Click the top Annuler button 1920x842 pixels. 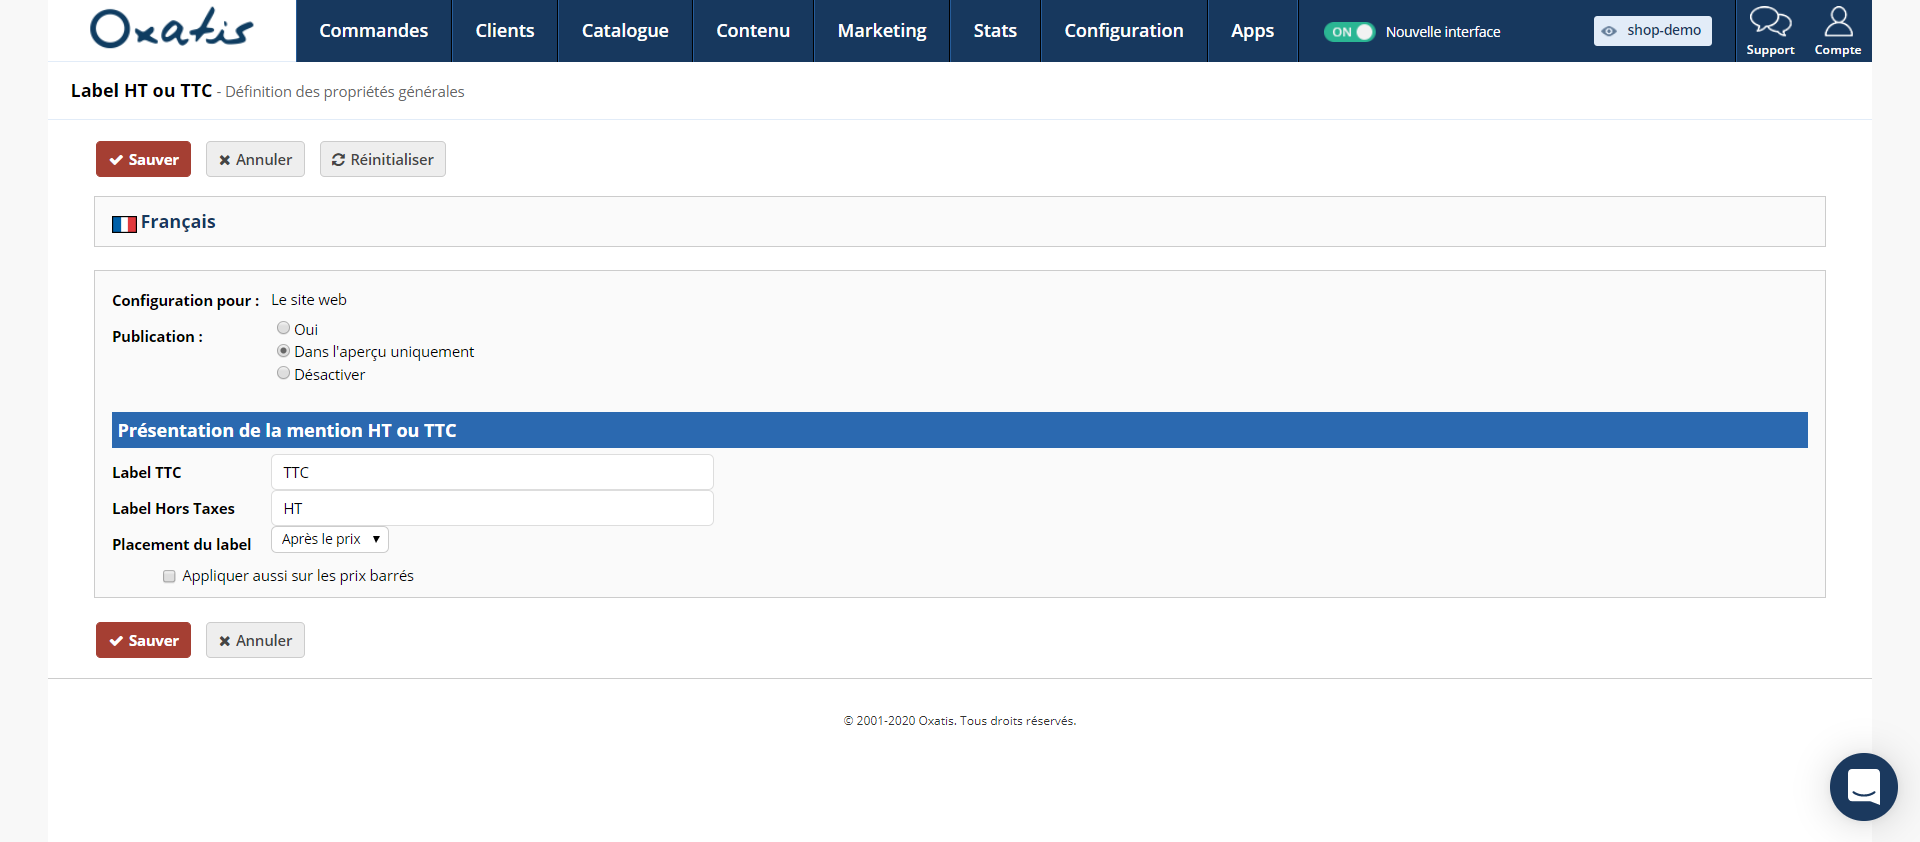click(x=255, y=159)
